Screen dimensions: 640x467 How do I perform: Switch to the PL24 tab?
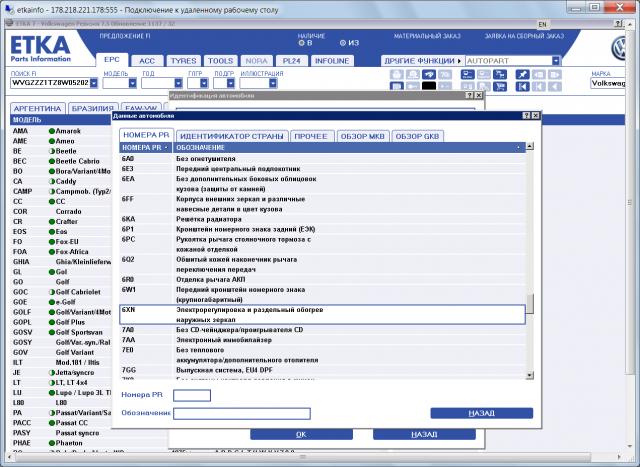(x=291, y=61)
